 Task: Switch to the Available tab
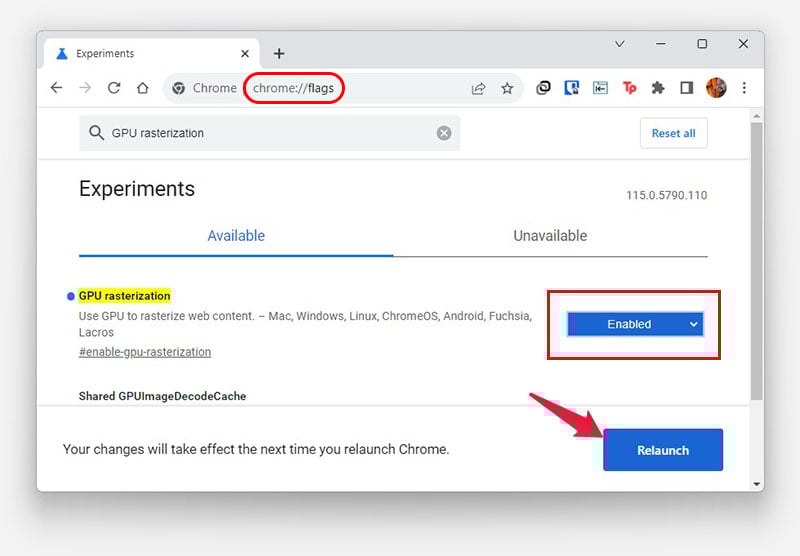tap(236, 236)
